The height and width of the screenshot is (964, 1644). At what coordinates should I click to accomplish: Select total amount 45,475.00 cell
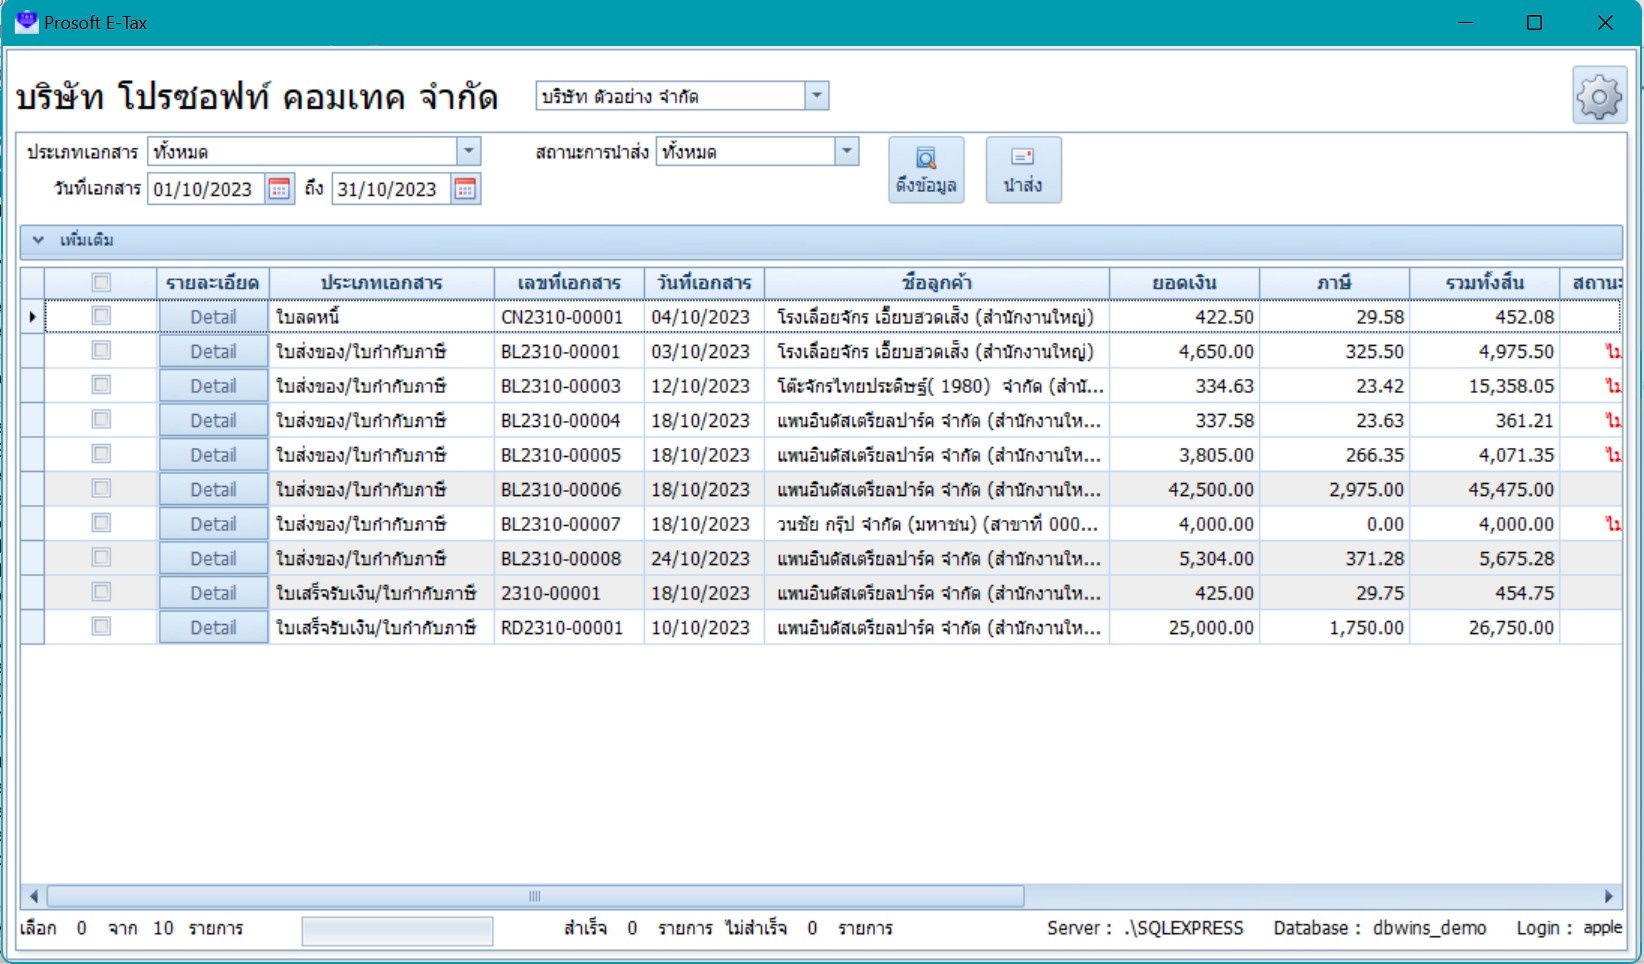[x=1484, y=489]
